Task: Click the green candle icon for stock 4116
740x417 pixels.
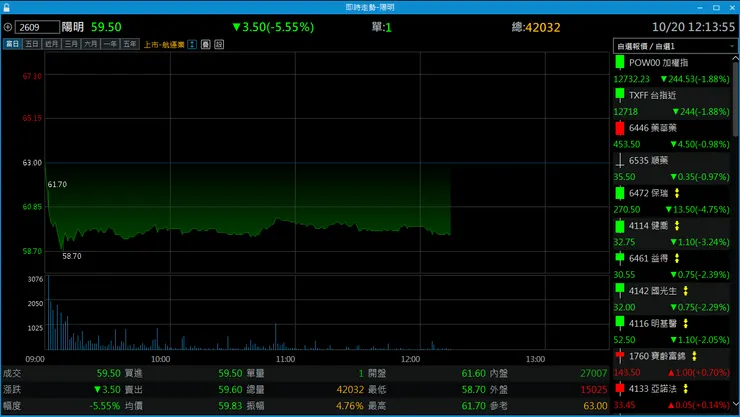Action: (620, 323)
